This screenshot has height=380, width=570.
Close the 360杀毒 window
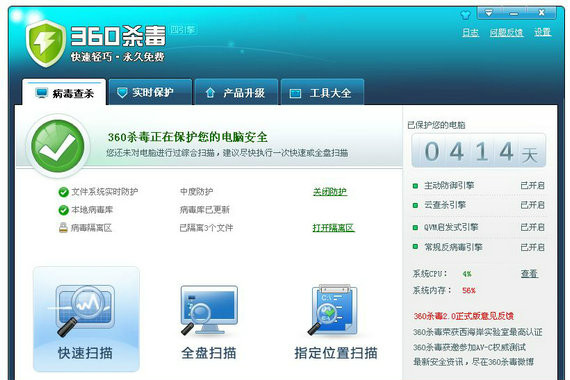tap(541, 13)
